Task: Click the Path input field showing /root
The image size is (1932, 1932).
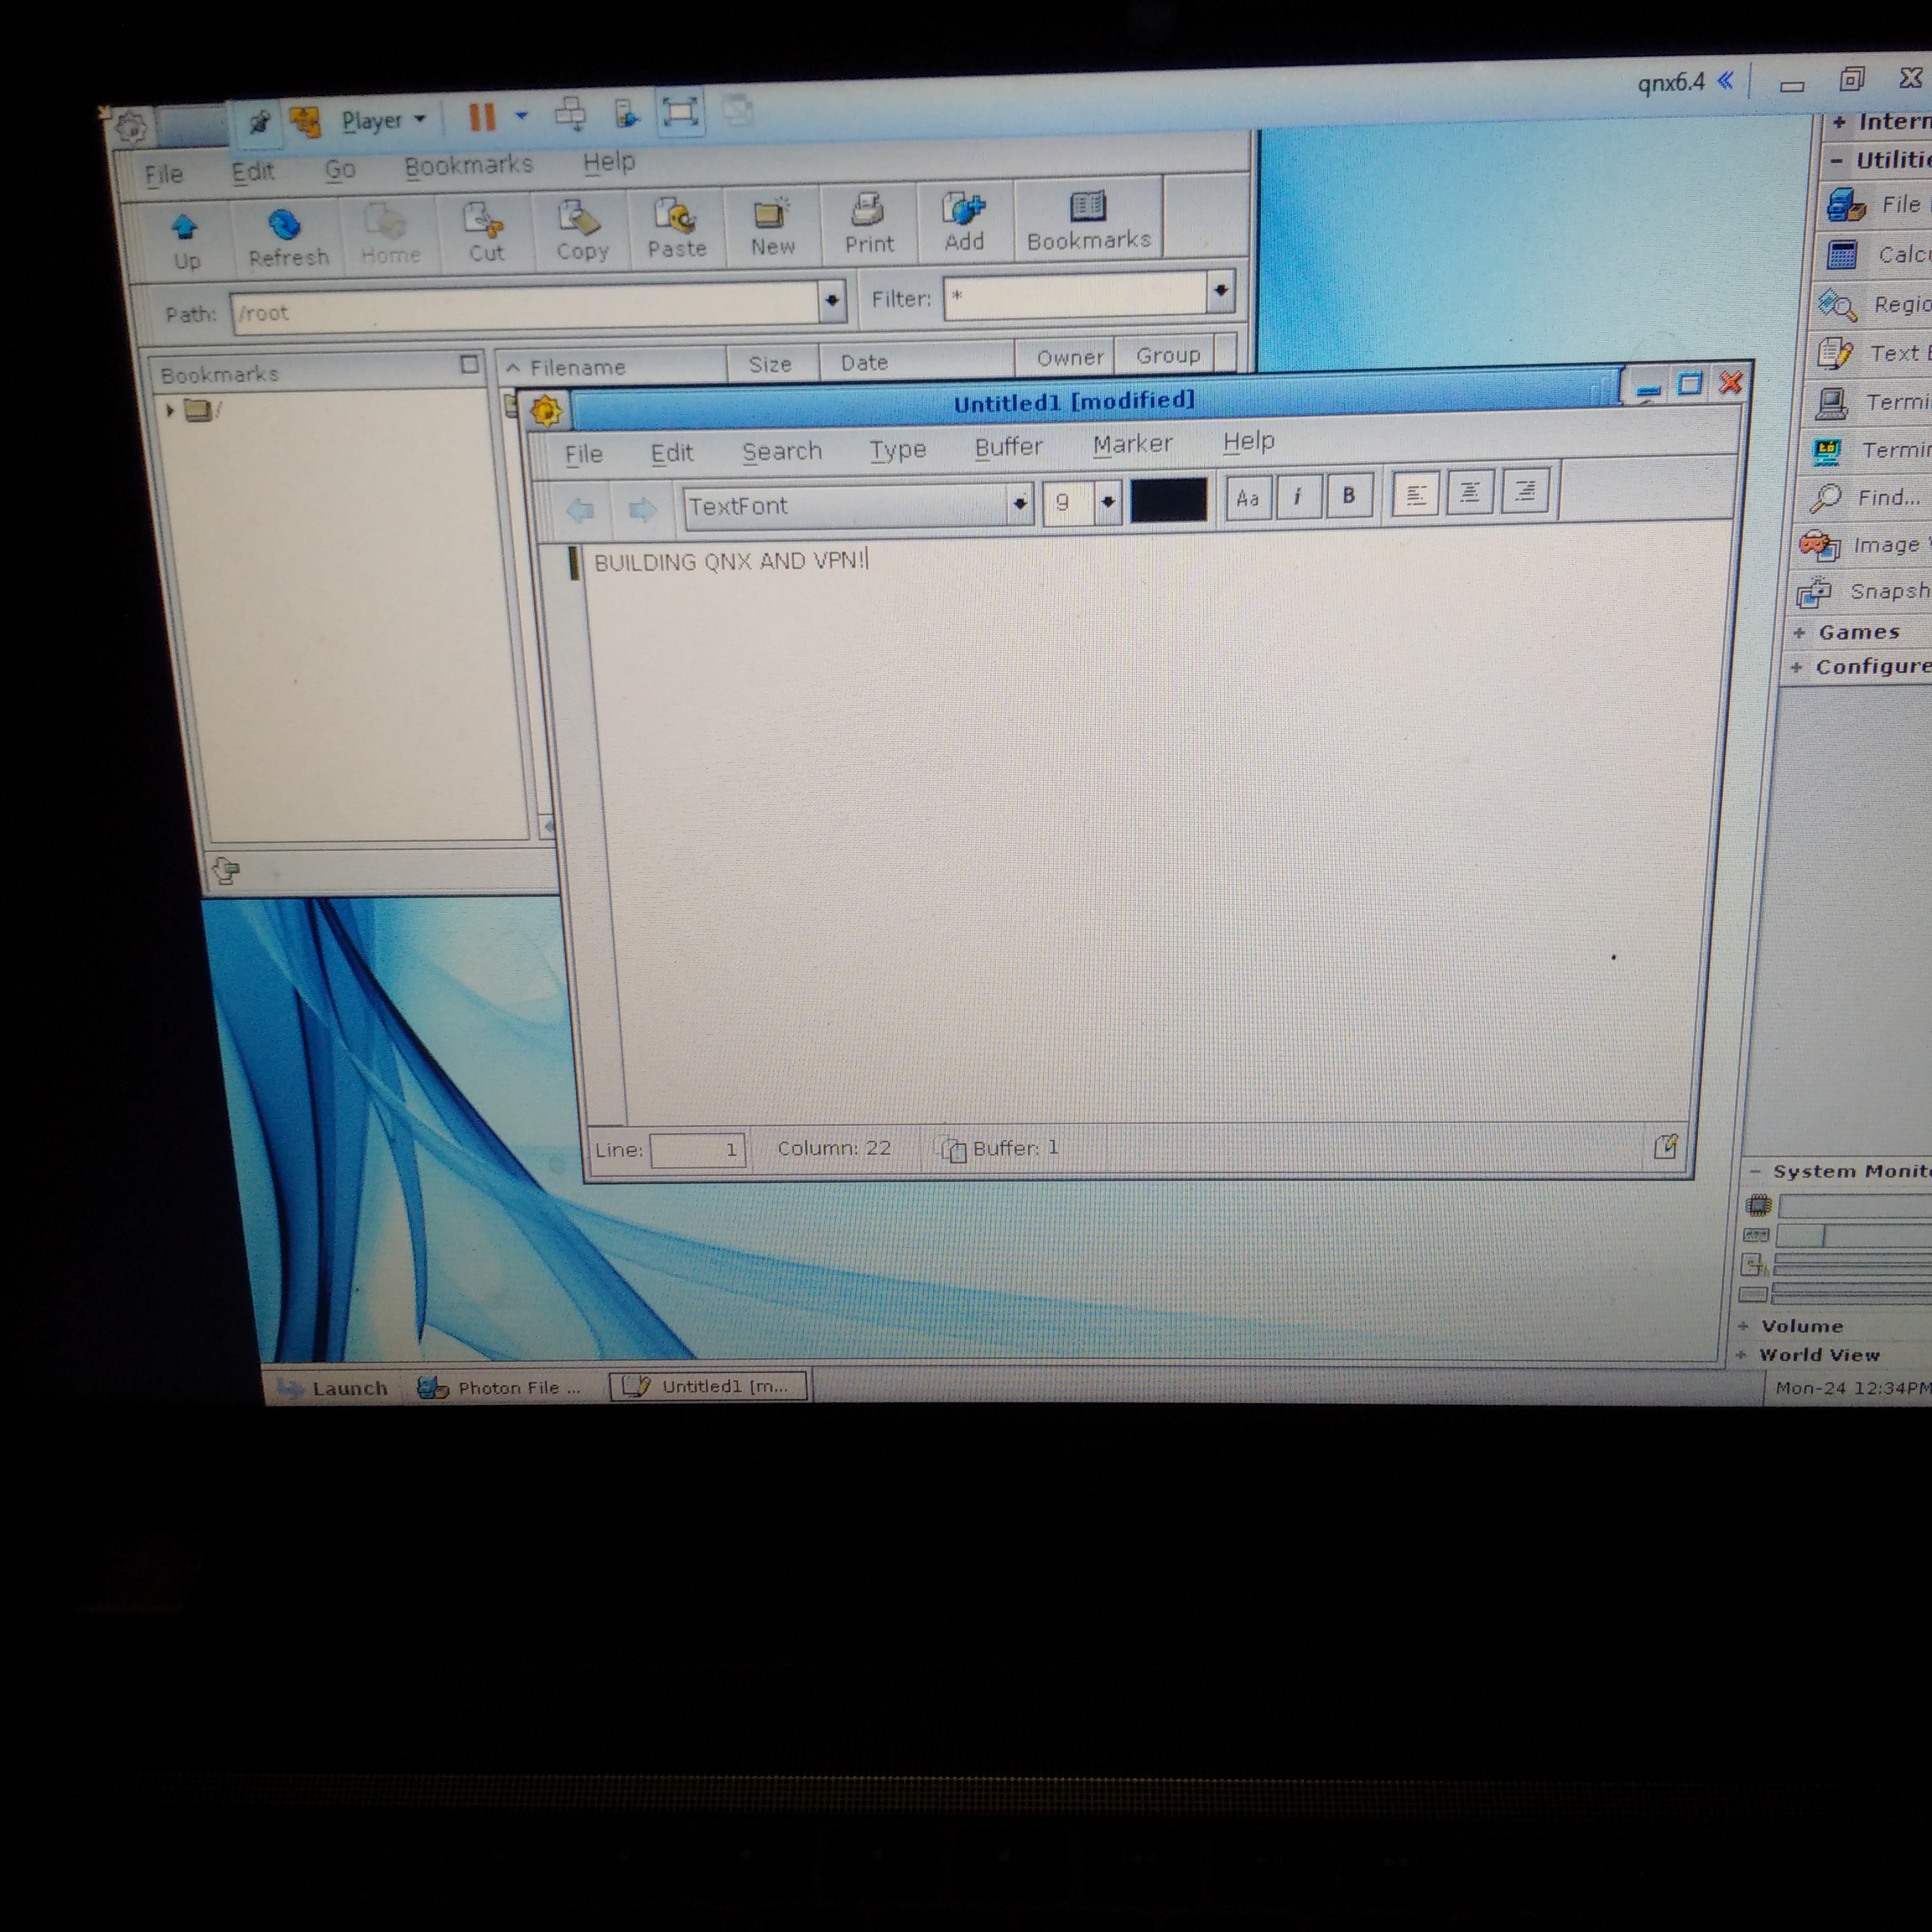Action: 525,307
